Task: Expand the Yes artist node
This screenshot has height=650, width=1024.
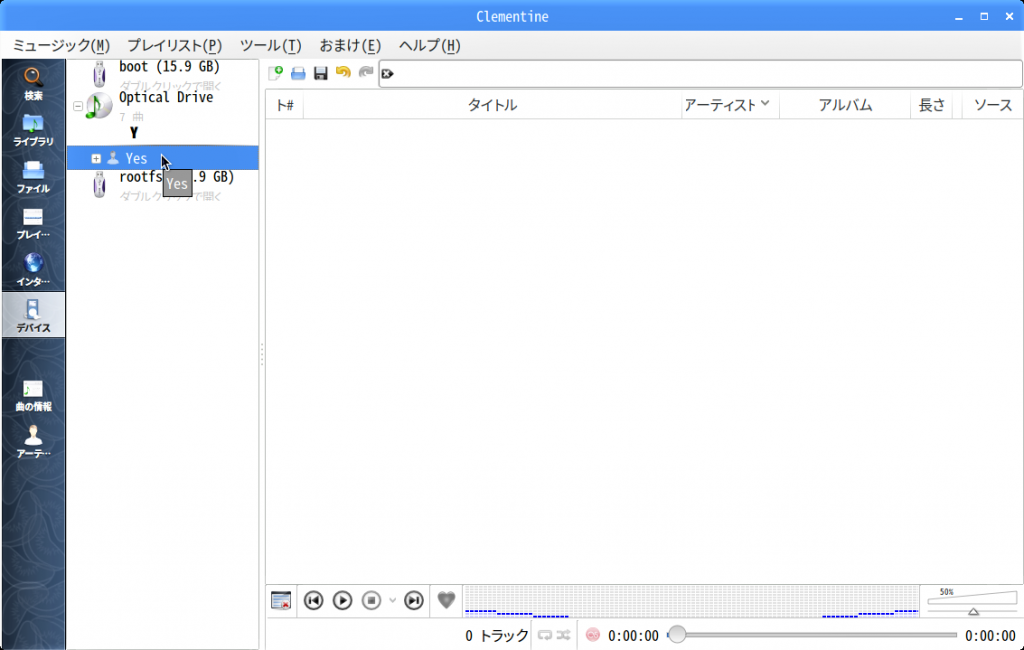Action: point(96,159)
